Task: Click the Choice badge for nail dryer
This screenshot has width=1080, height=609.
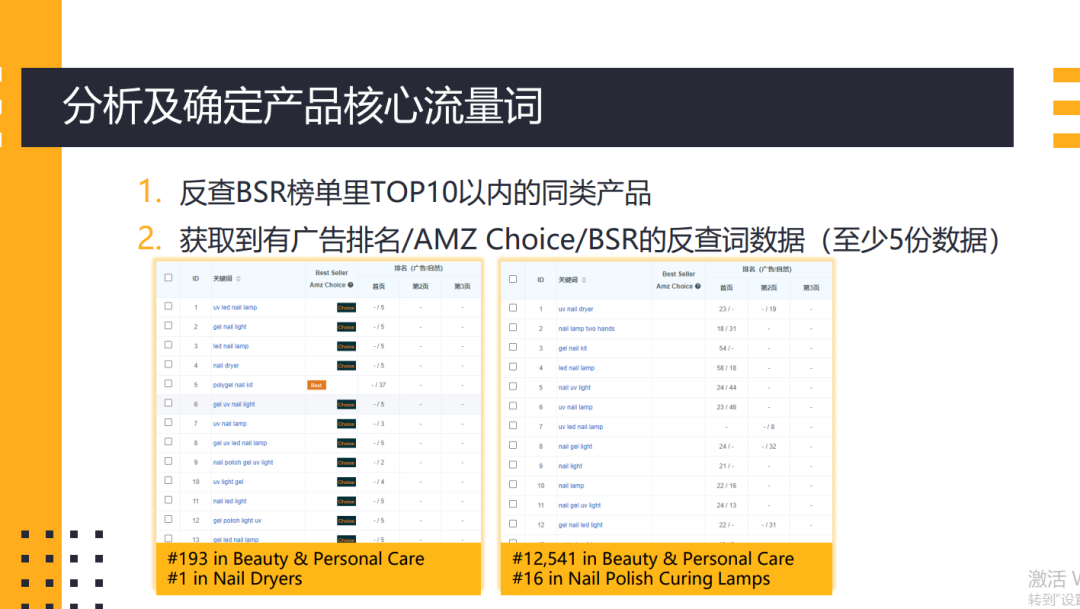Action: coord(346,364)
